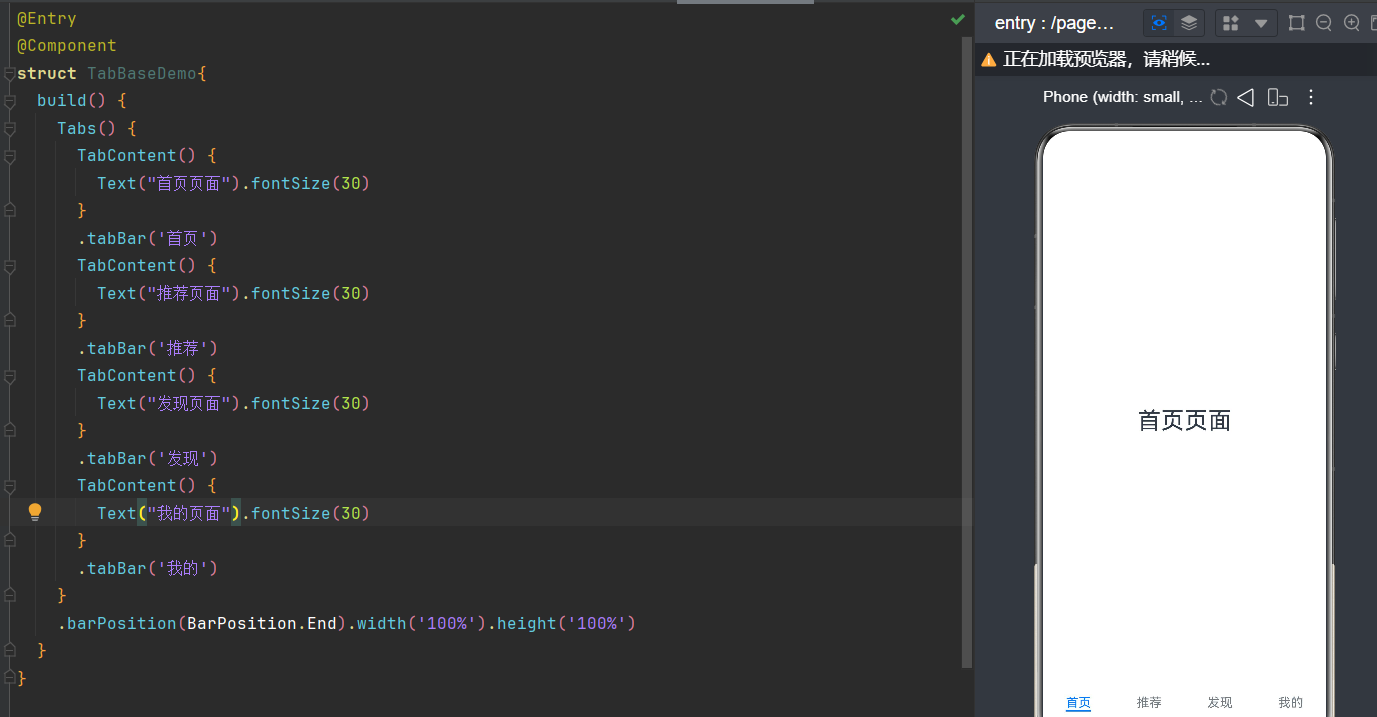Fold the build() method
This screenshot has height=717, width=1377.
point(9,100)
